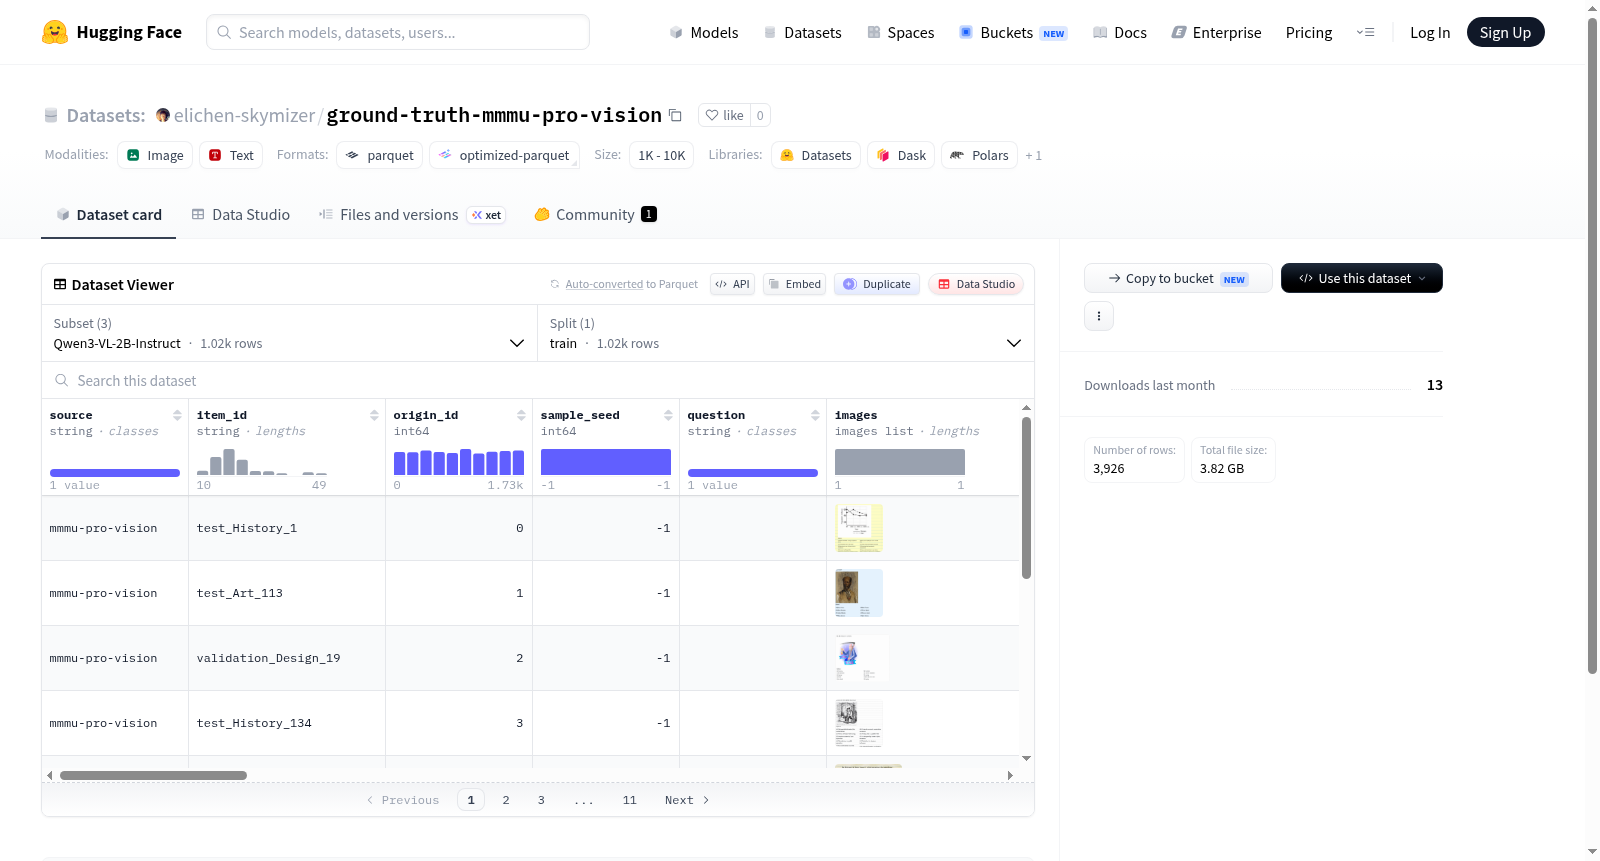Click the horizontal scrollbar of the table

[153, 775]
